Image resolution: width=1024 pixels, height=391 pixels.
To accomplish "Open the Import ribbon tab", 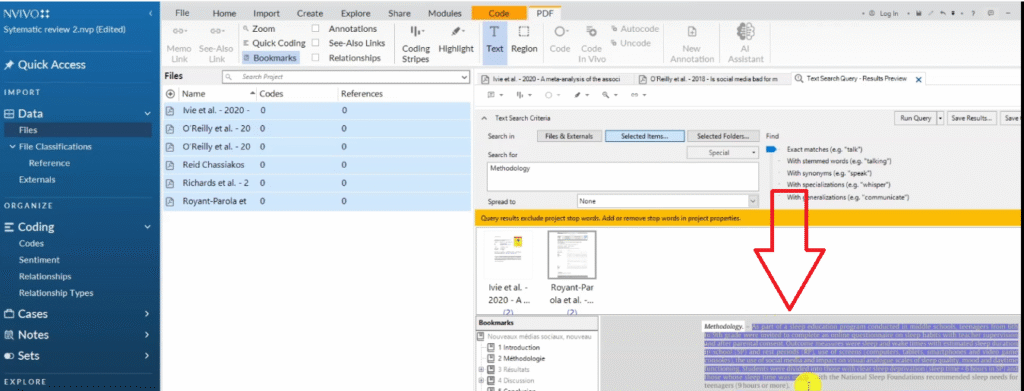I will coord(266,13).
